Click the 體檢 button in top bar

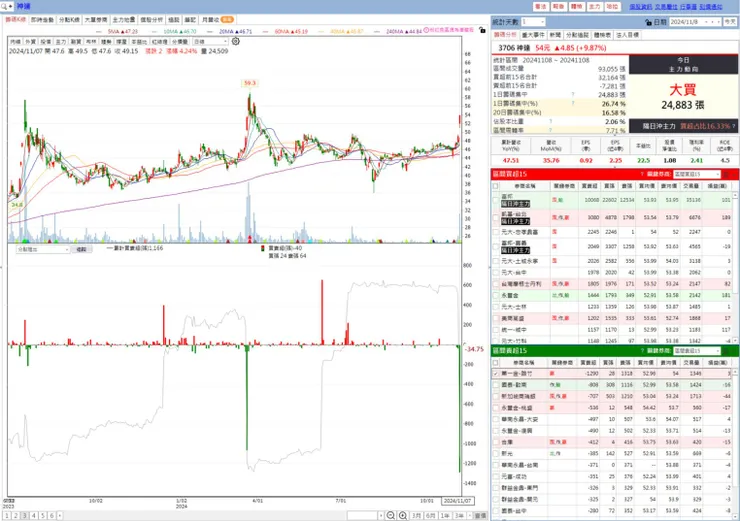tap(576, 7)
